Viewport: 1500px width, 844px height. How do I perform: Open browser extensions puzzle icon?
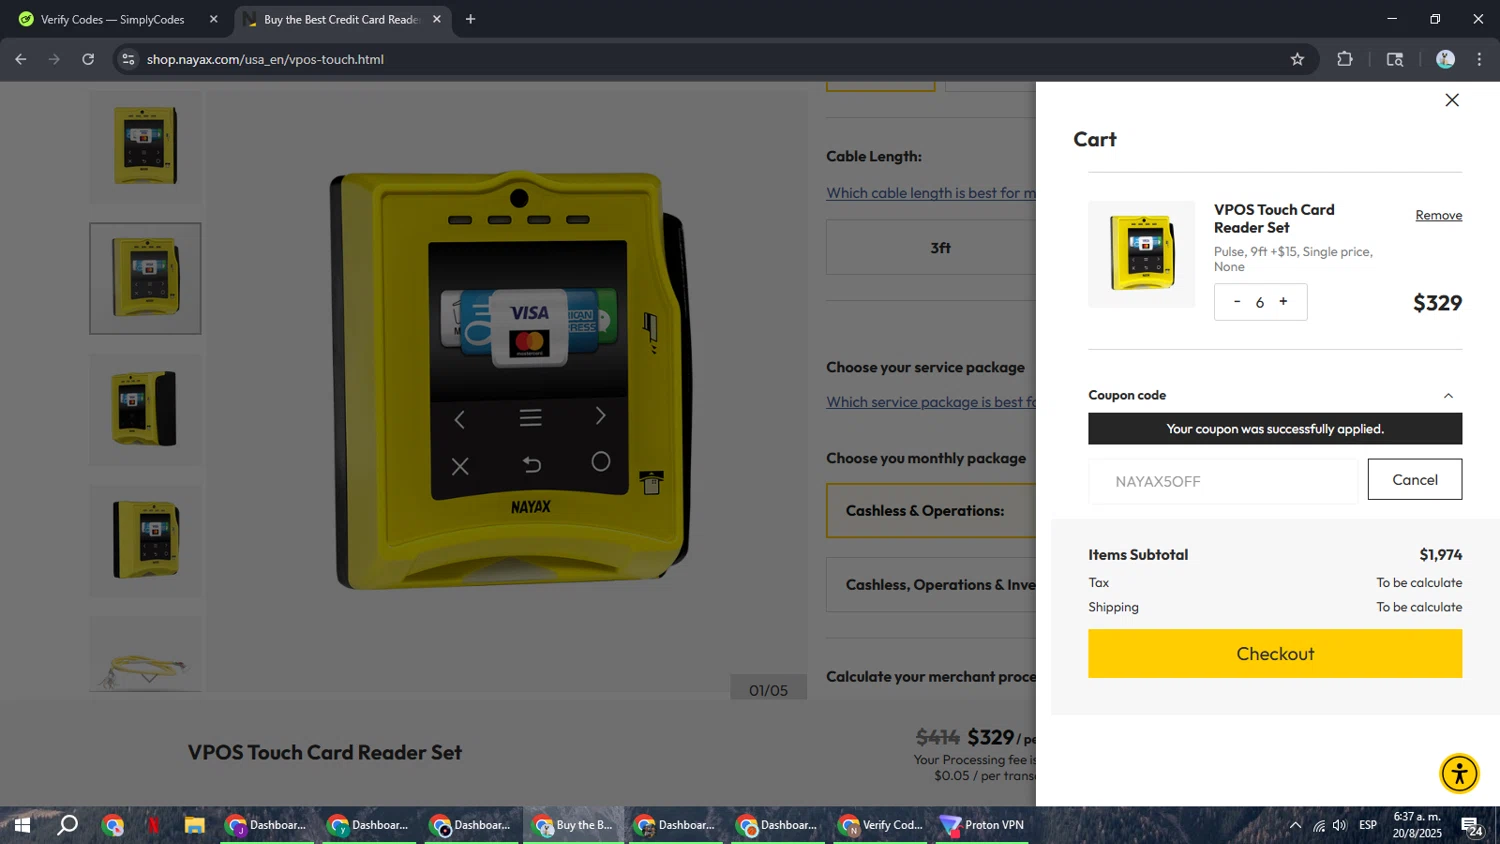[1345, 59]
